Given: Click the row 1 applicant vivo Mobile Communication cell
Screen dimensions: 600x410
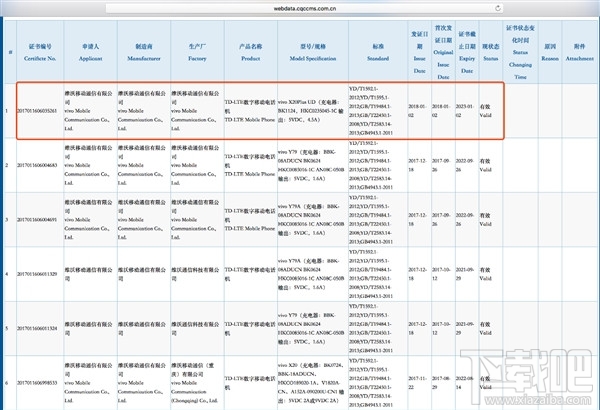Looking at the screenshot, I should click(89, 111).
